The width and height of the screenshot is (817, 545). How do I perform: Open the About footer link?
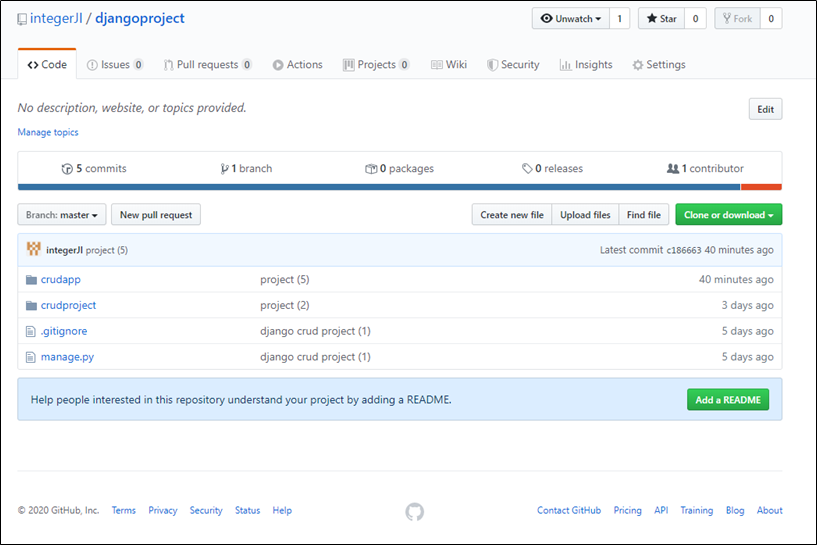770,511
